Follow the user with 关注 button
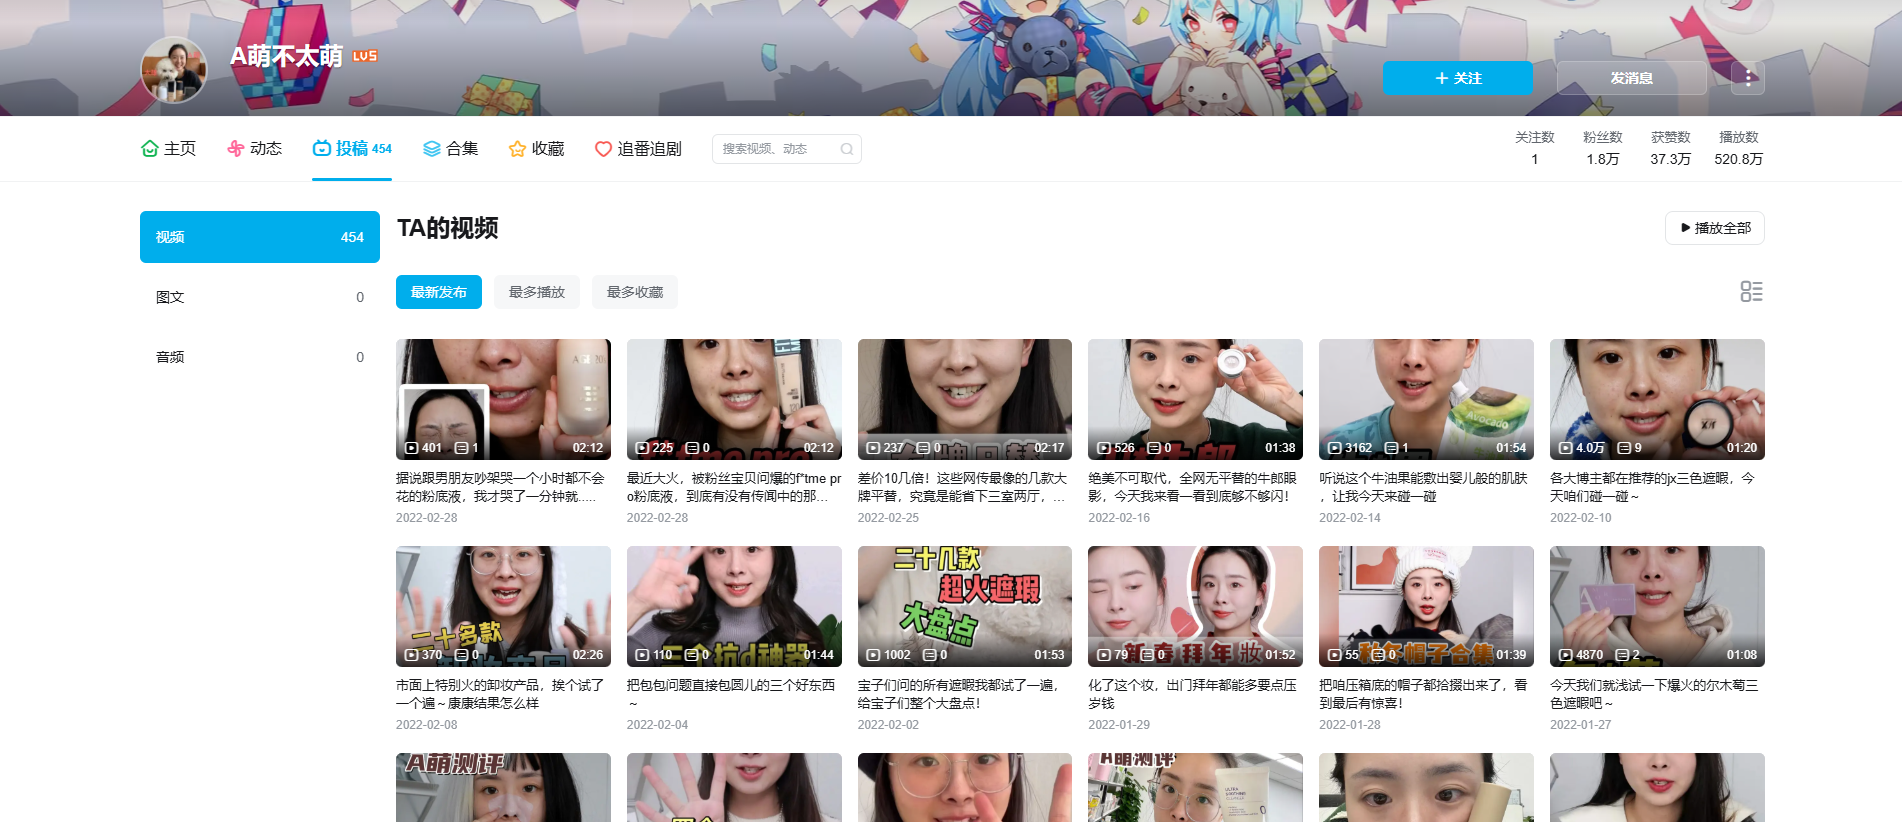1902x822 pixels. (x=1458, y=78)
